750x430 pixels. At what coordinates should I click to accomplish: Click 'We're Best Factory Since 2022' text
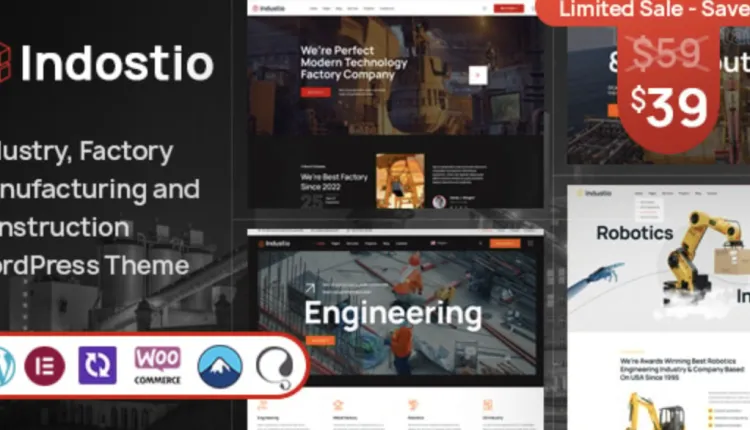pyautogui.click(x=334, y=182)
